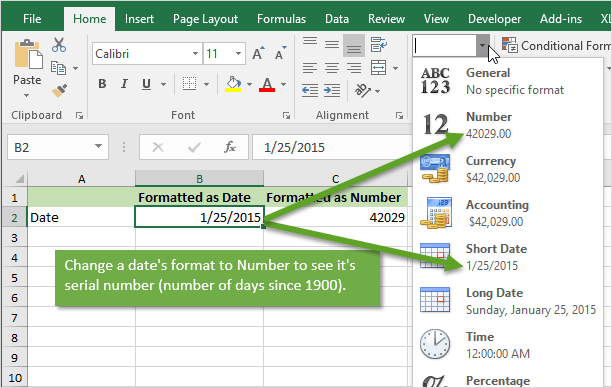This screenshot has height=388, width=612.
Task: Increase indent
Action: pyautogui.click(x=332, y=91)
